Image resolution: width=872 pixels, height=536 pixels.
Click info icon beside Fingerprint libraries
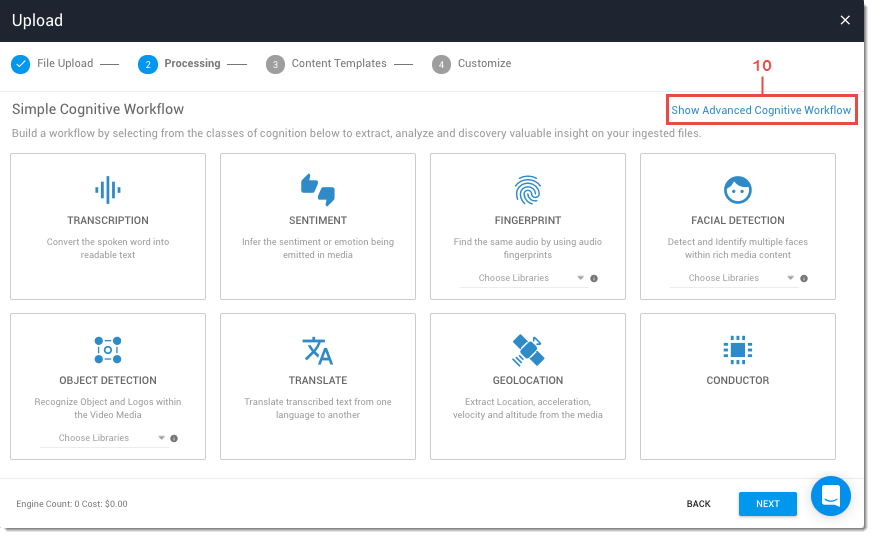click(593, 279)
